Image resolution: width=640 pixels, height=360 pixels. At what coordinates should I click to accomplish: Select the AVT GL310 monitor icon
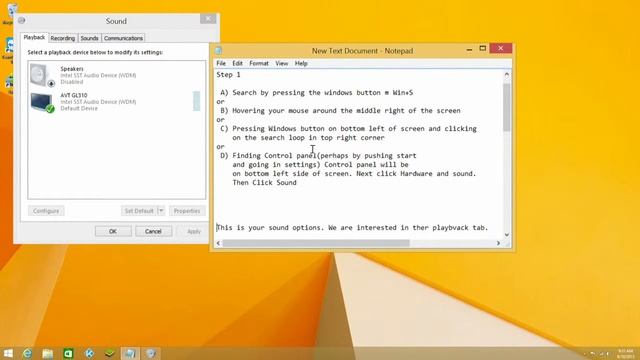coord(42,102)
